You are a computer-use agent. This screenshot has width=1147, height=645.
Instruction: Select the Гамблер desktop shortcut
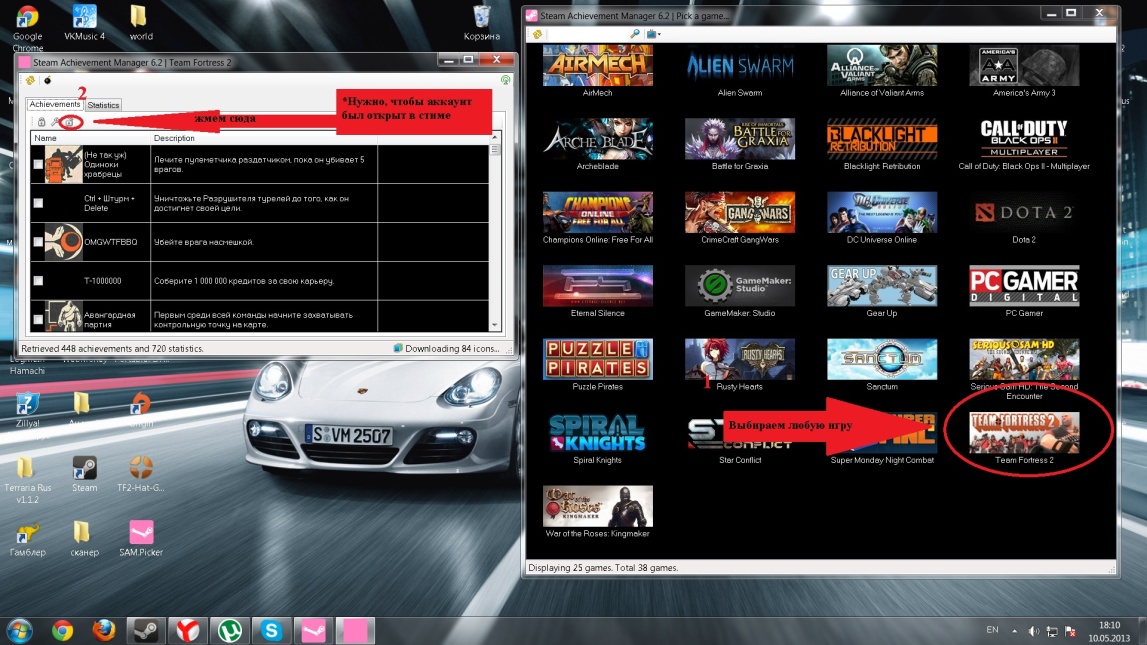[27, 538]
